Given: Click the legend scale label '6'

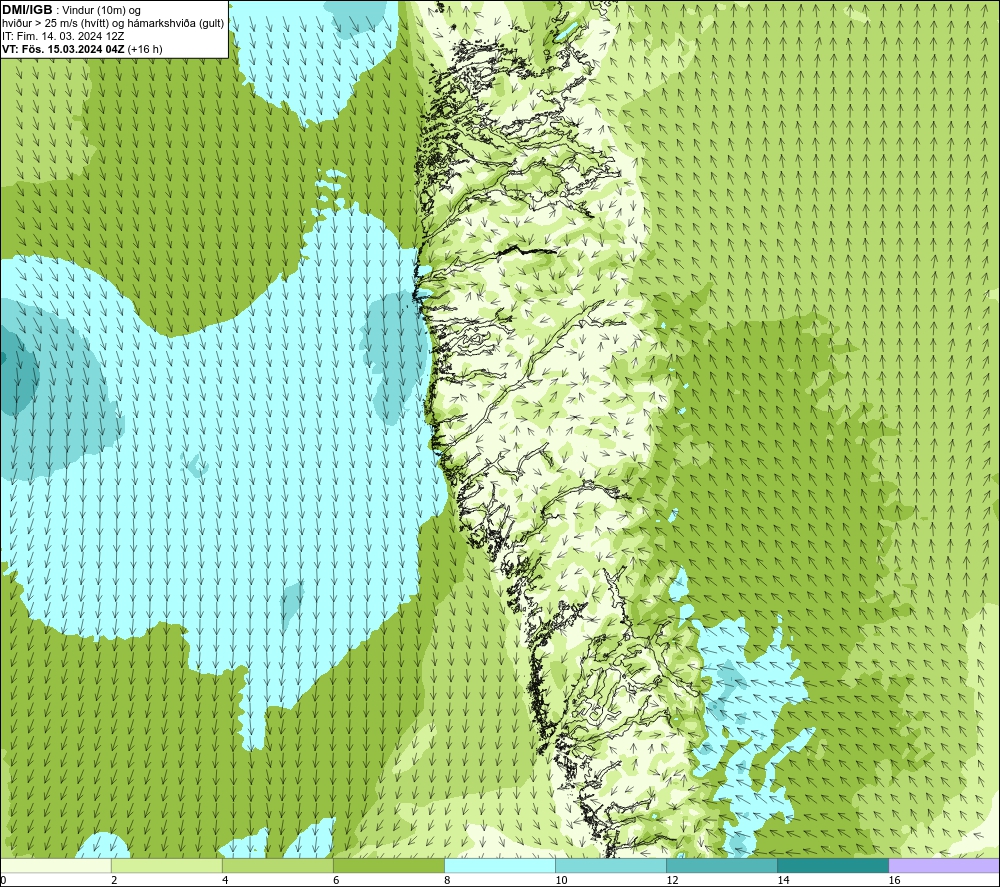Looking at the screenshot, I should pyautogui.click(x=336, y=881).
